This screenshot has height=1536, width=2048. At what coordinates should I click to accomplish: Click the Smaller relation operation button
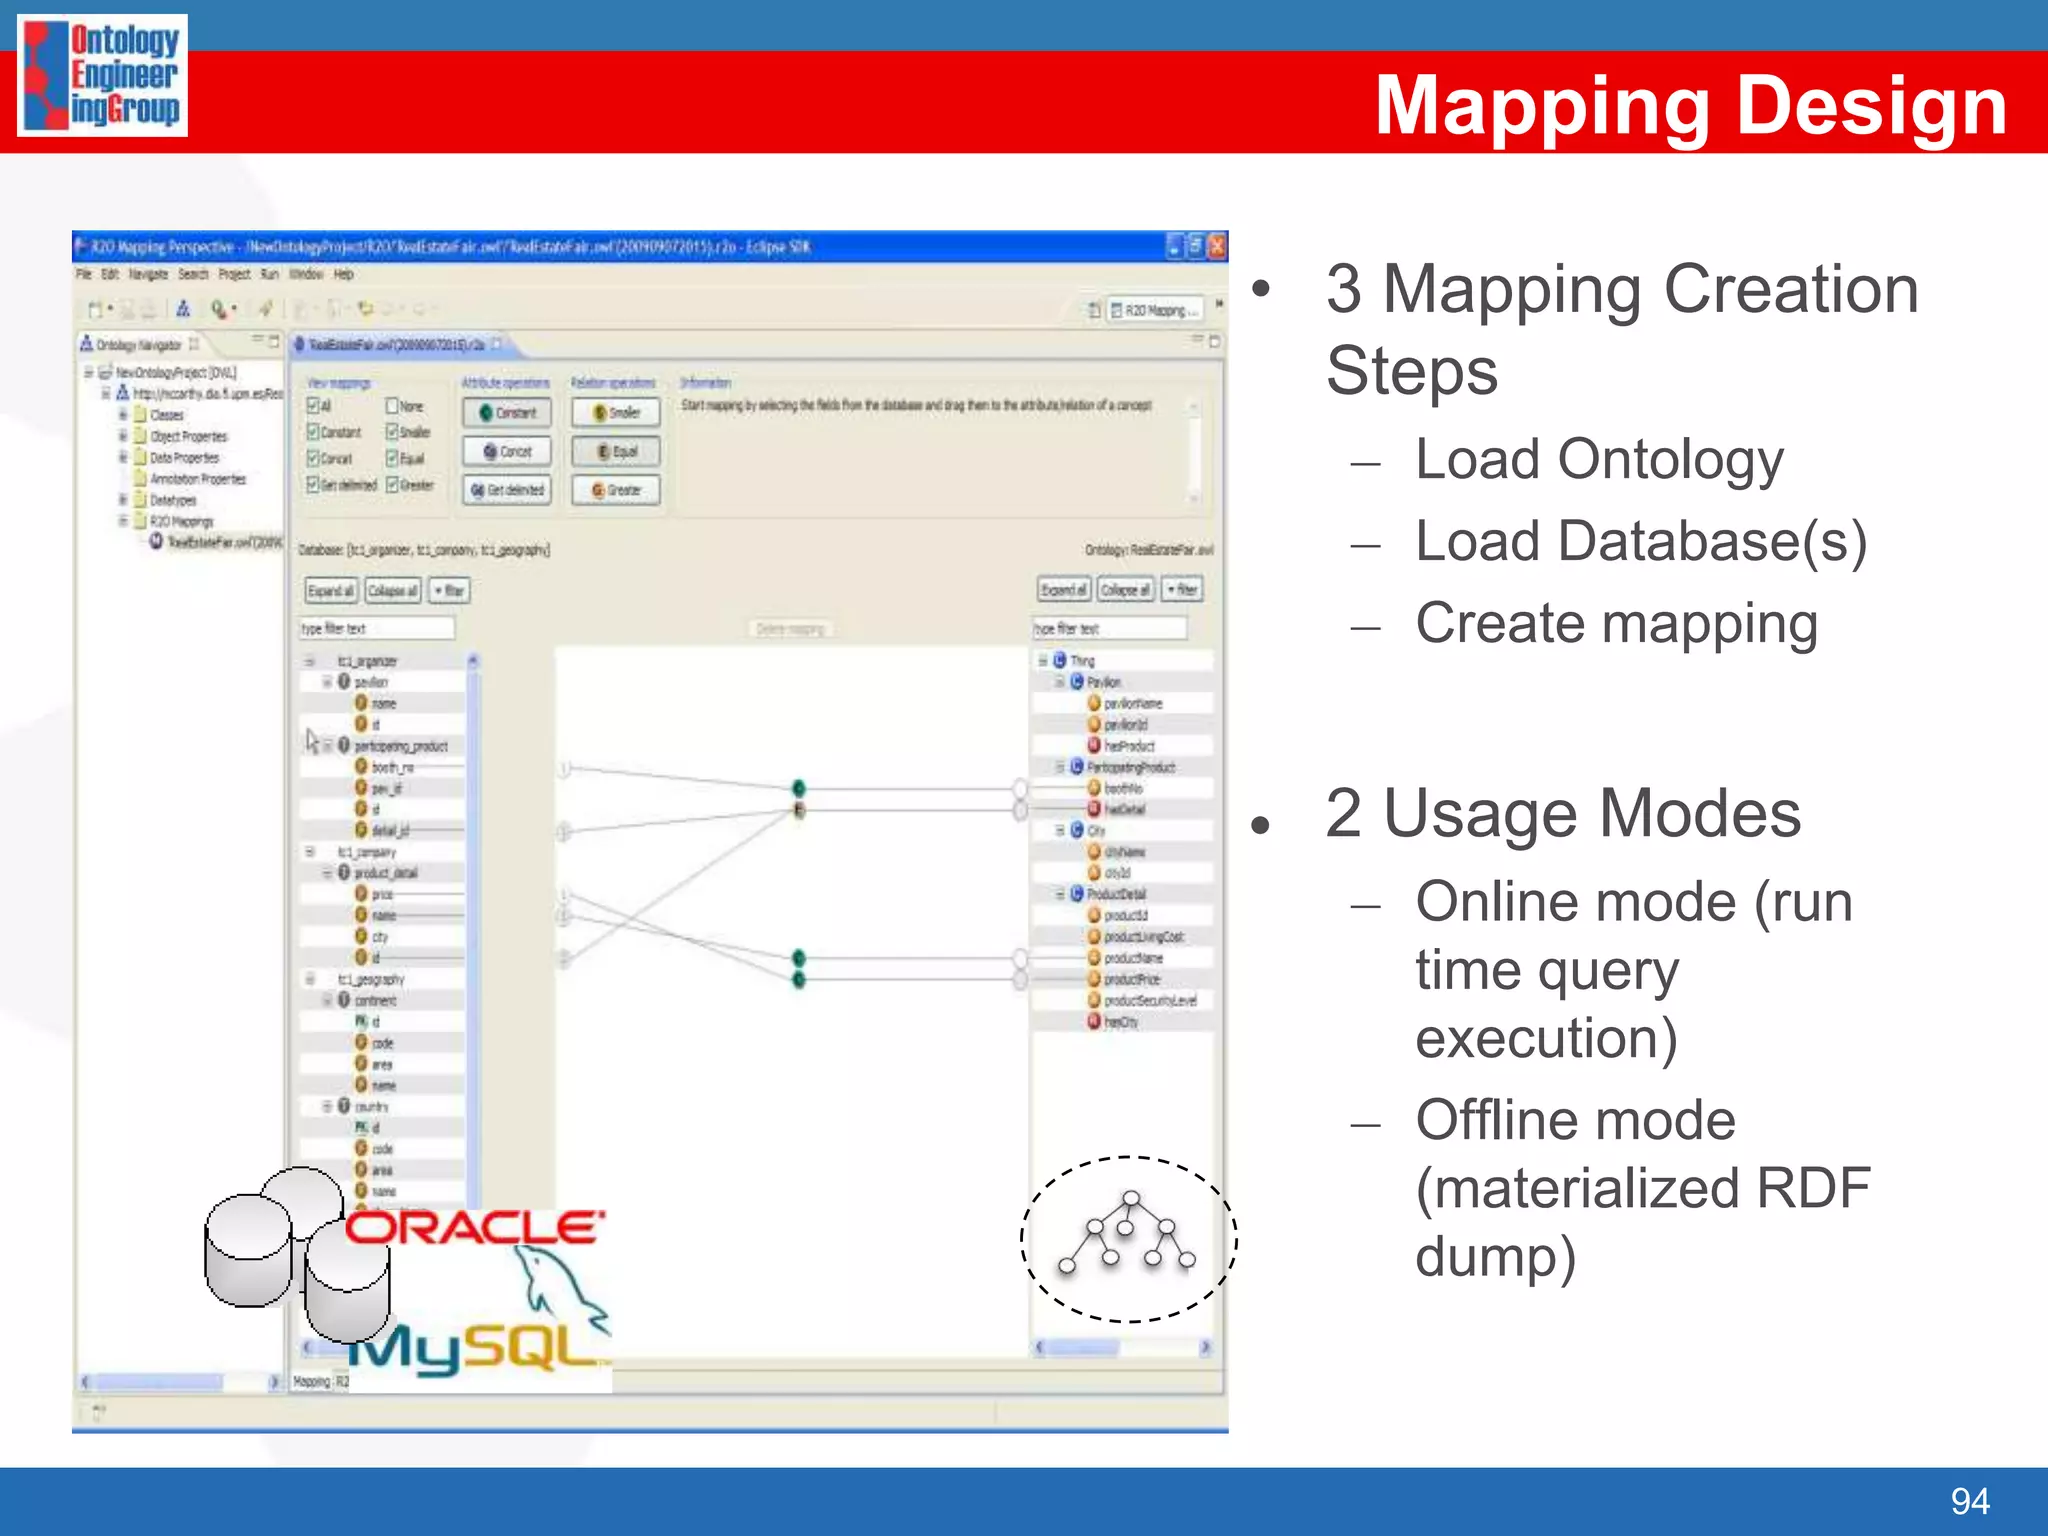[x=615, y=412]
